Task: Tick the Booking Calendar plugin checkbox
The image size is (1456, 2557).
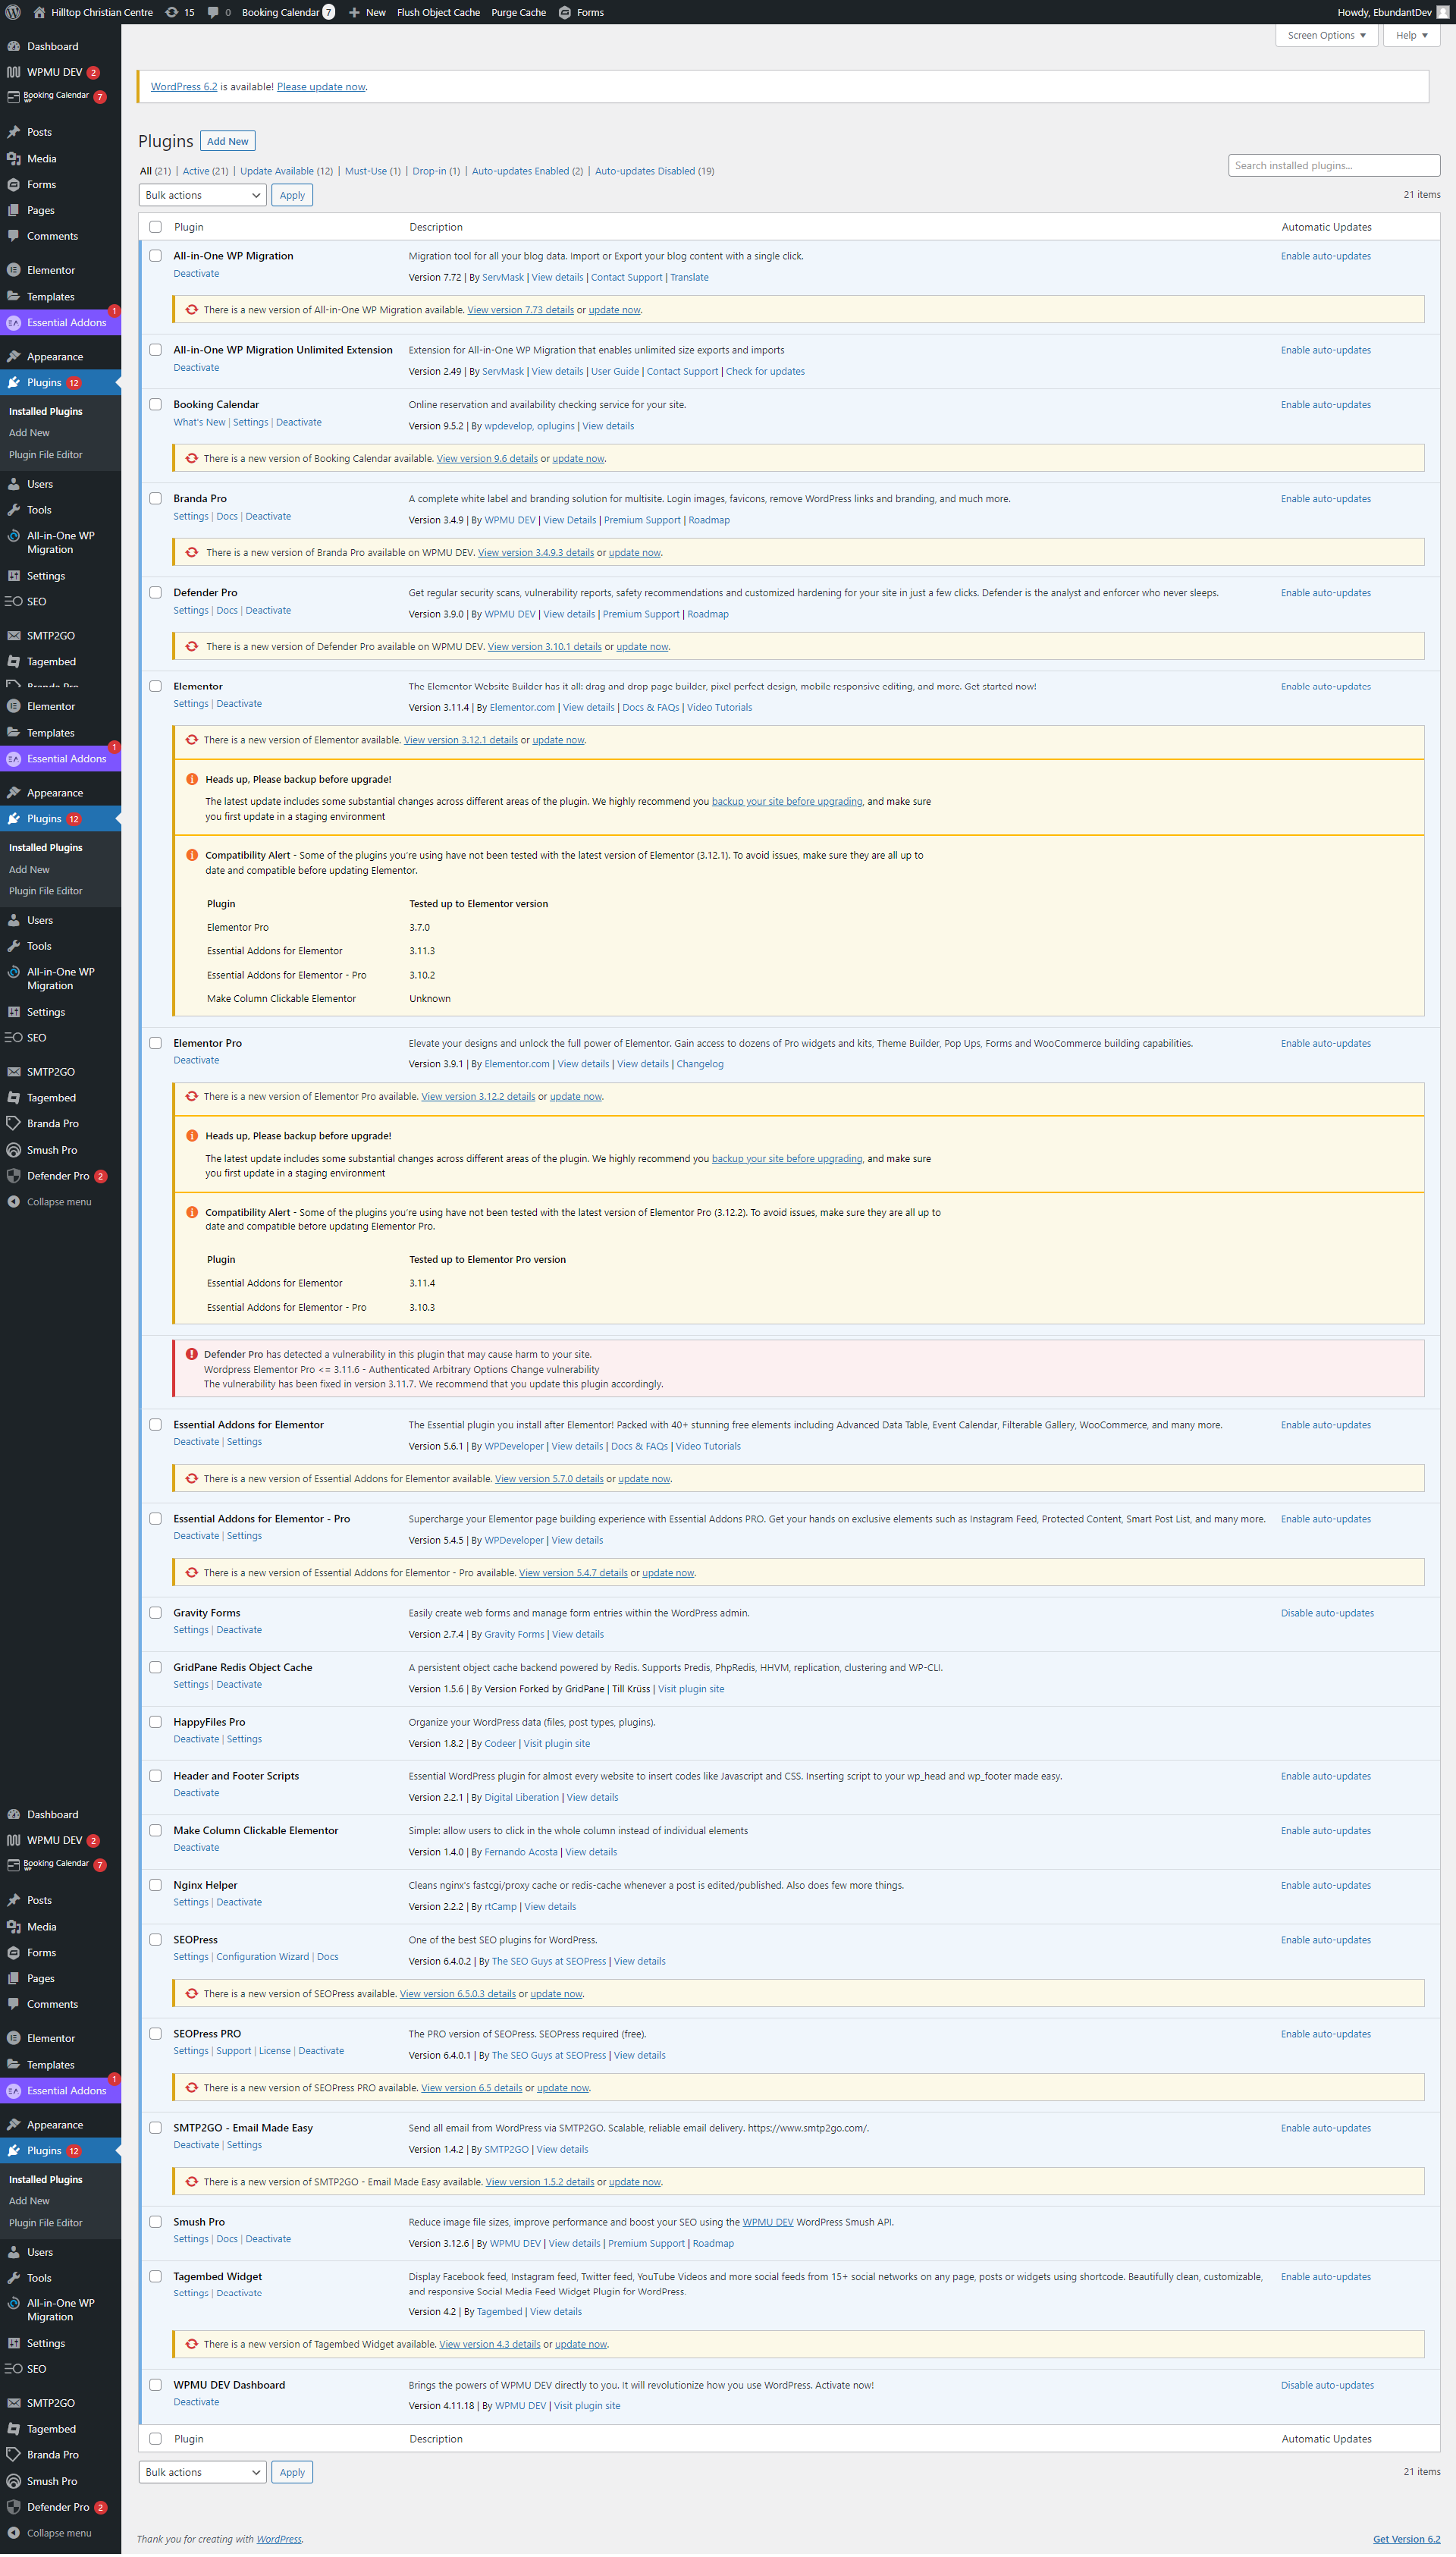Action: [155, 405]
